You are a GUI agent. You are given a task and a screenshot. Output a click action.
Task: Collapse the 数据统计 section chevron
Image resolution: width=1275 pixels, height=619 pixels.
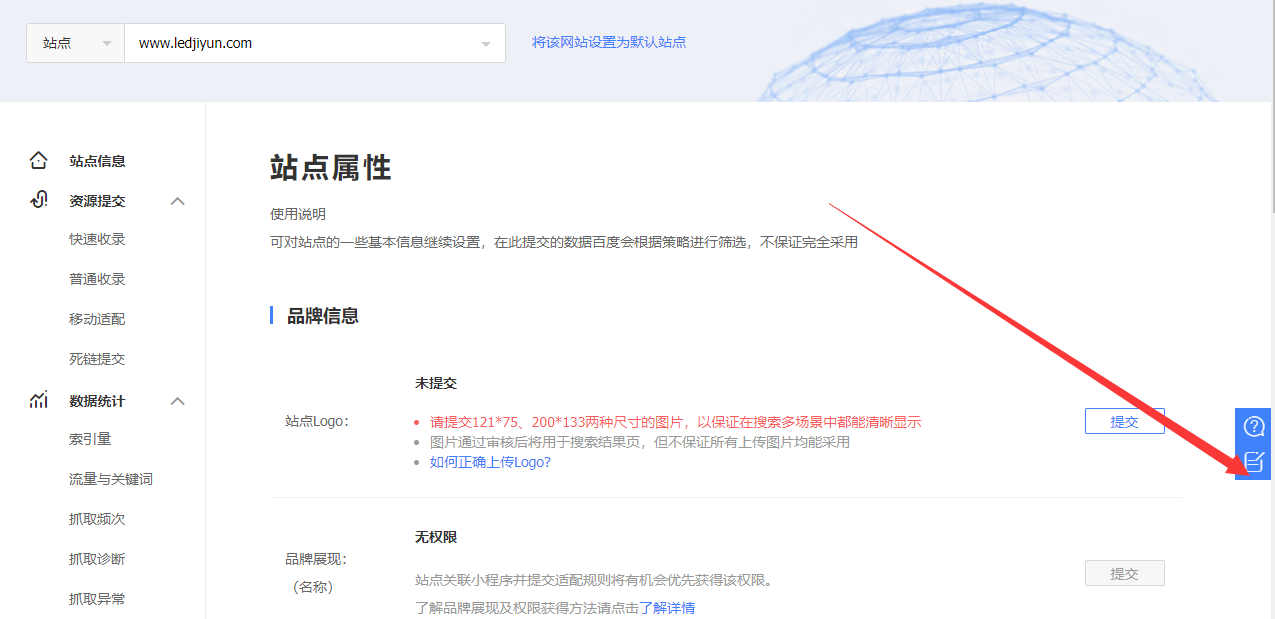tap(178, 401)
